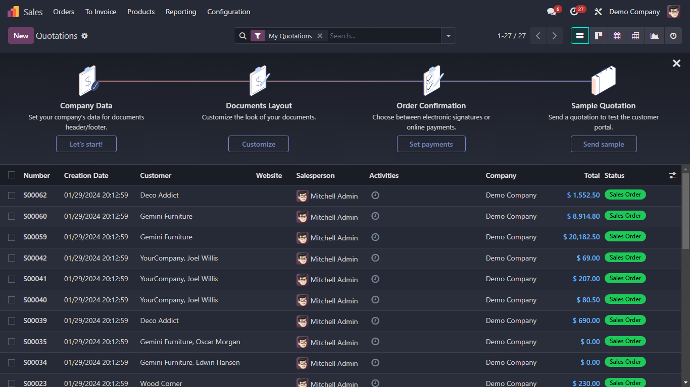Screen dimensions: 690x387
Task: Open the Reporting menu
Action: (181, 12)
